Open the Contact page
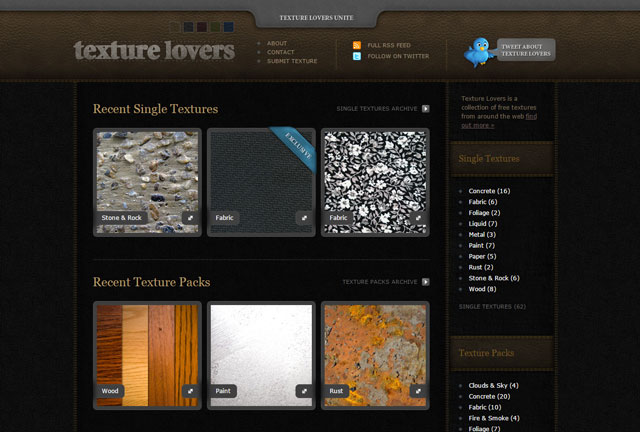 (x=281, y=52)
